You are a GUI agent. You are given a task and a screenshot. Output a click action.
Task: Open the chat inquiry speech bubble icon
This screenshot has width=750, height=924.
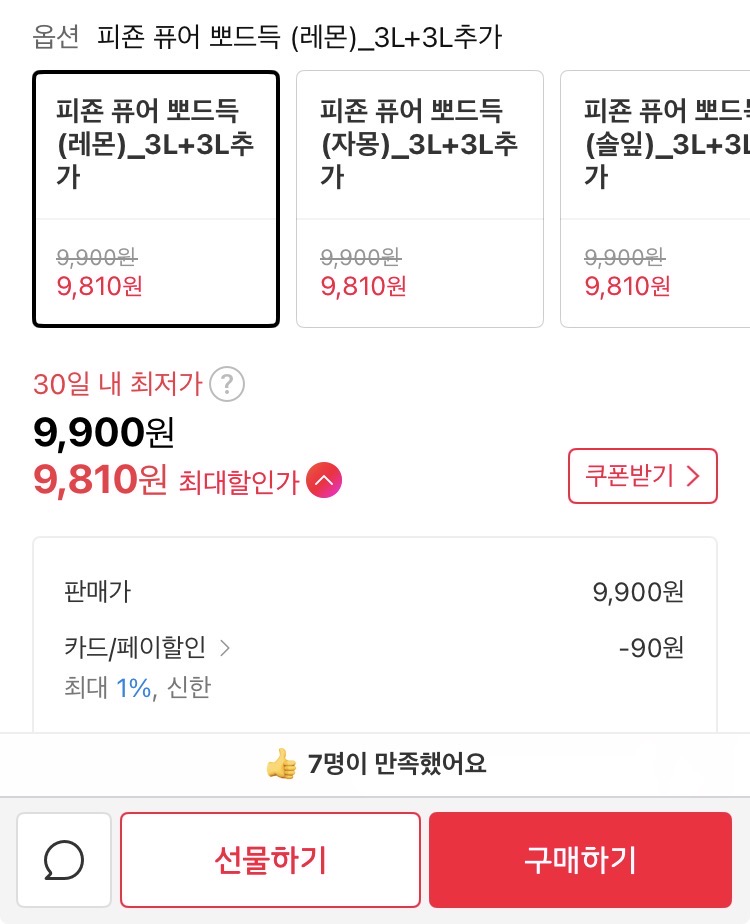(x=64, y=859)
